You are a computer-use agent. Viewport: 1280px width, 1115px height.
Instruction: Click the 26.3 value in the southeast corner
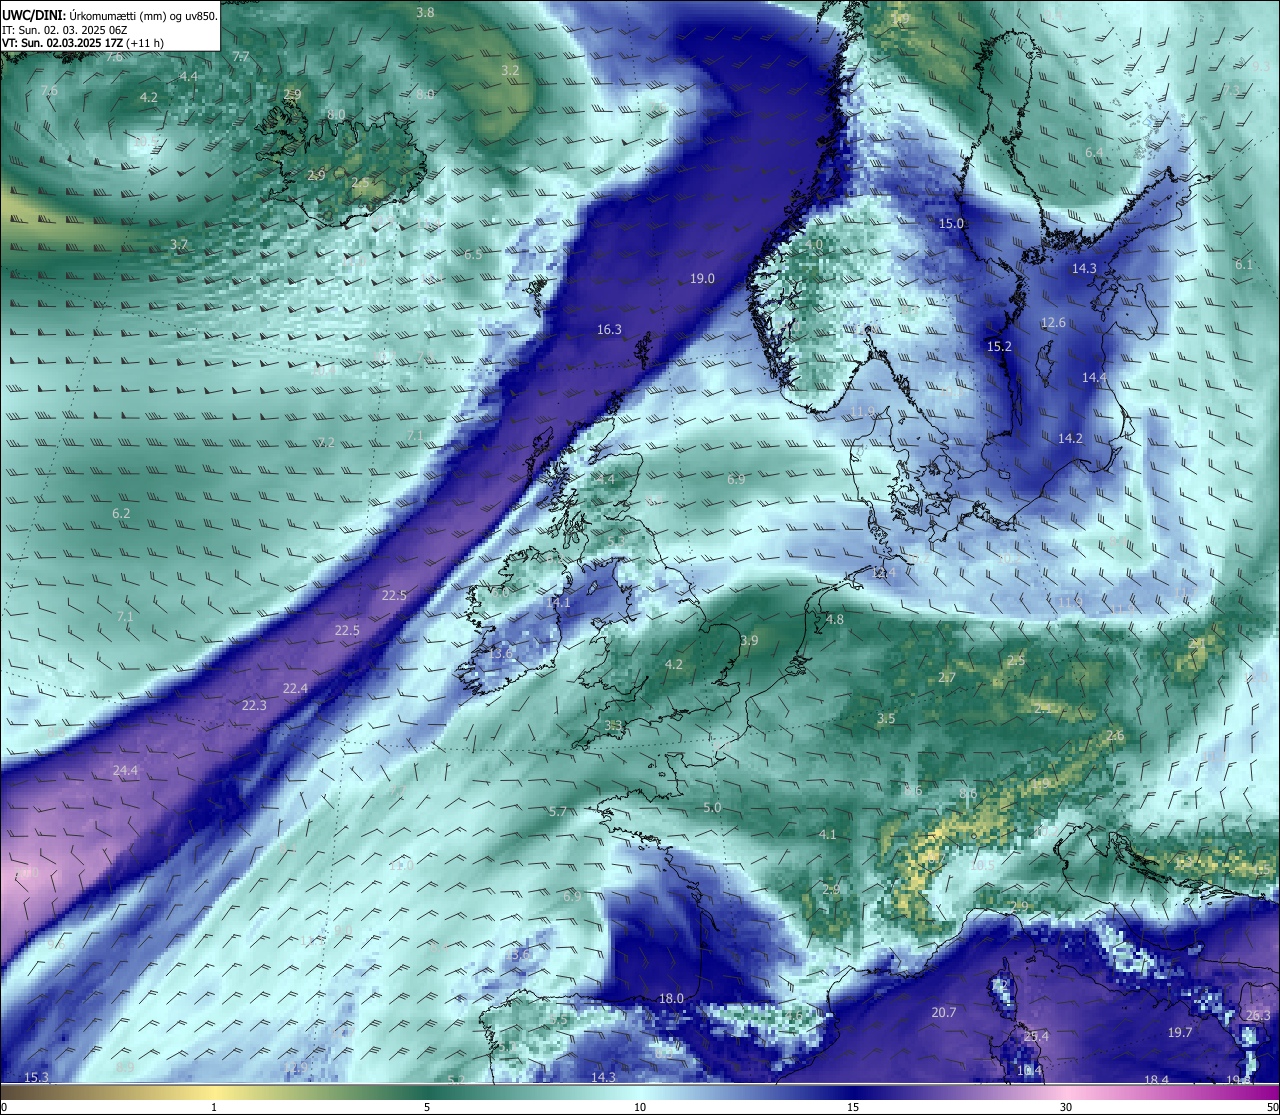1258,1016
